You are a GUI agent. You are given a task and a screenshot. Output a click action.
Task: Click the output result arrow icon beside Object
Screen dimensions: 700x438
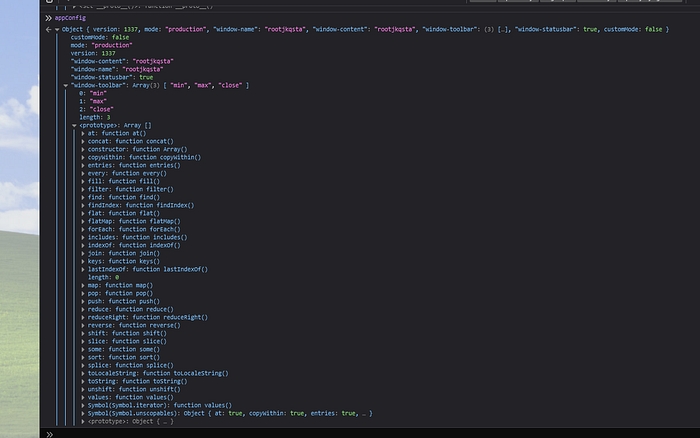tap(47, 30)
